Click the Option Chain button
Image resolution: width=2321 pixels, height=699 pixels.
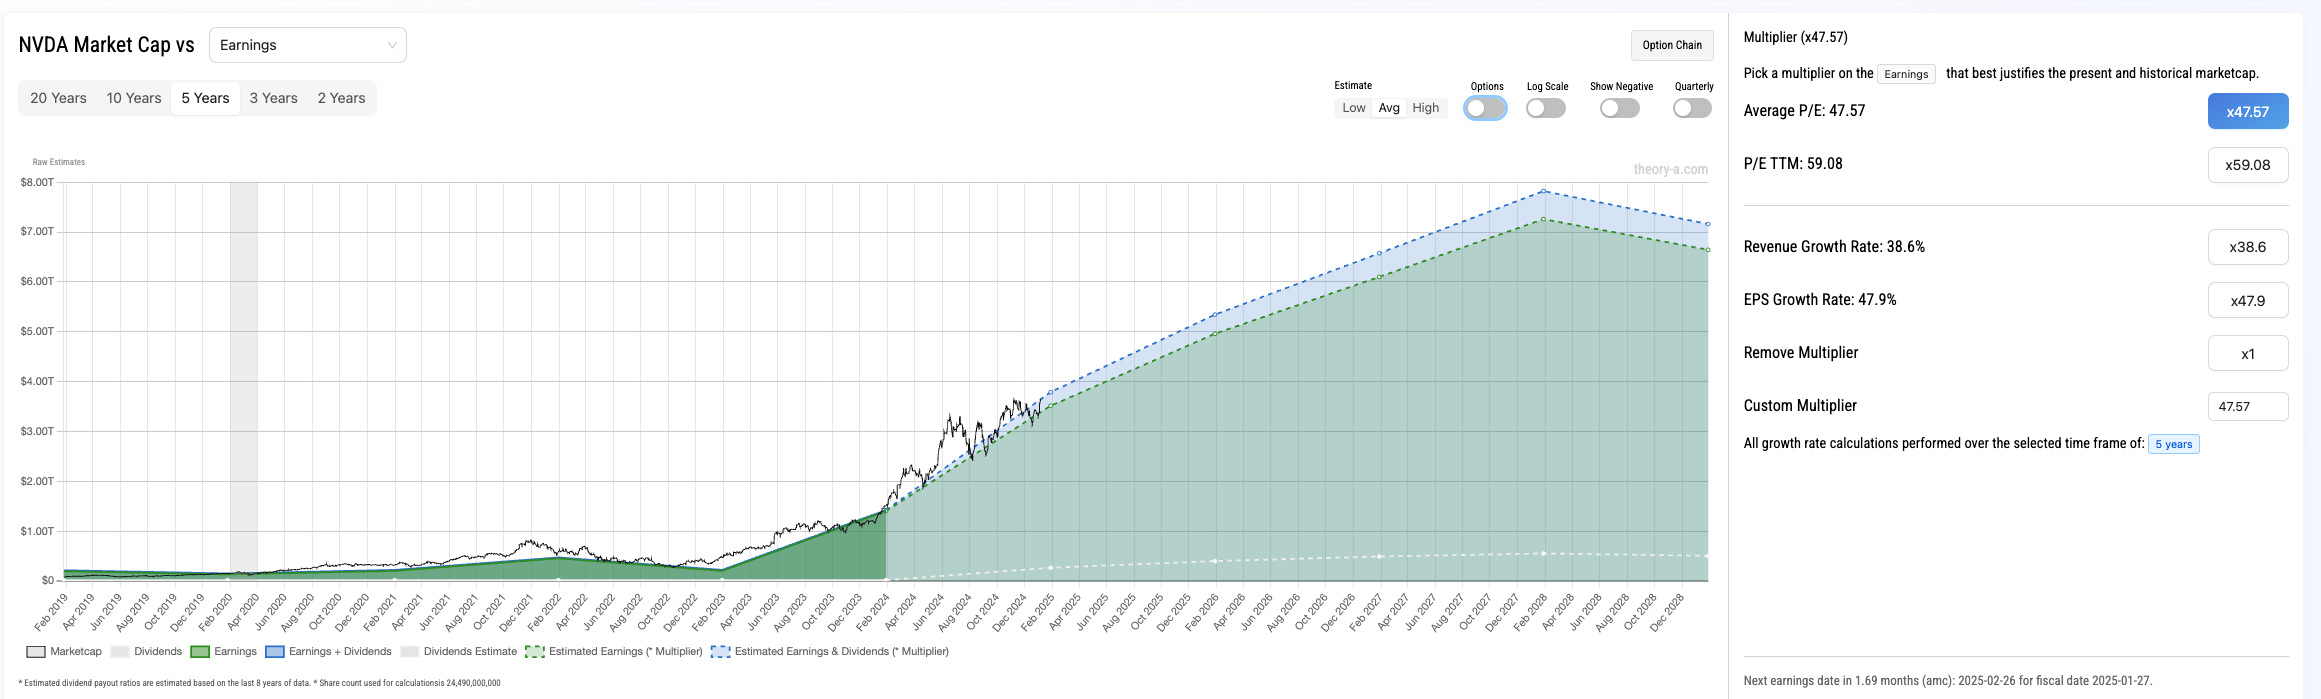[1672, 45]
